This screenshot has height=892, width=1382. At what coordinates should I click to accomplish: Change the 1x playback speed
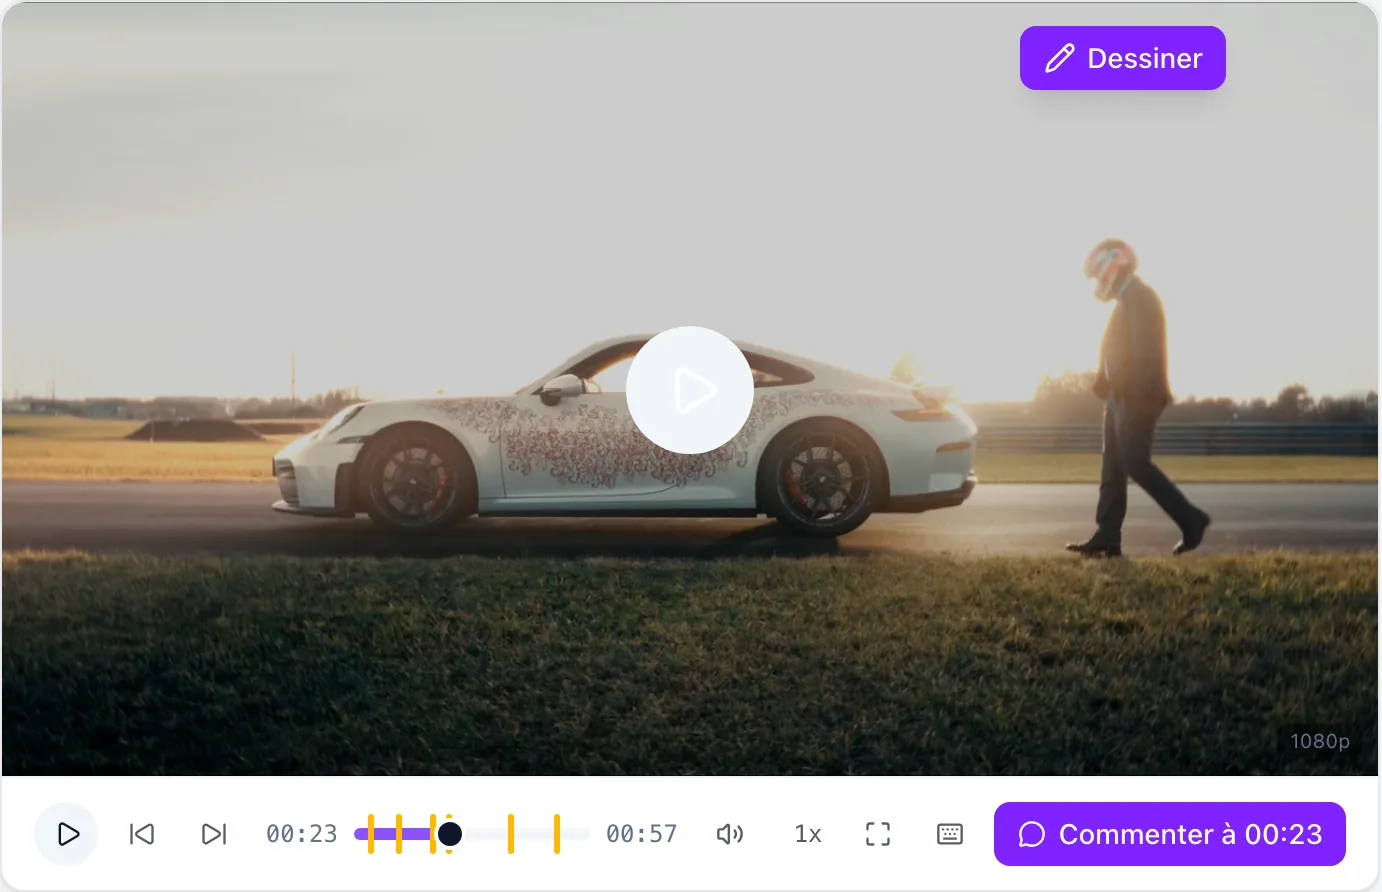click(808, 834)
